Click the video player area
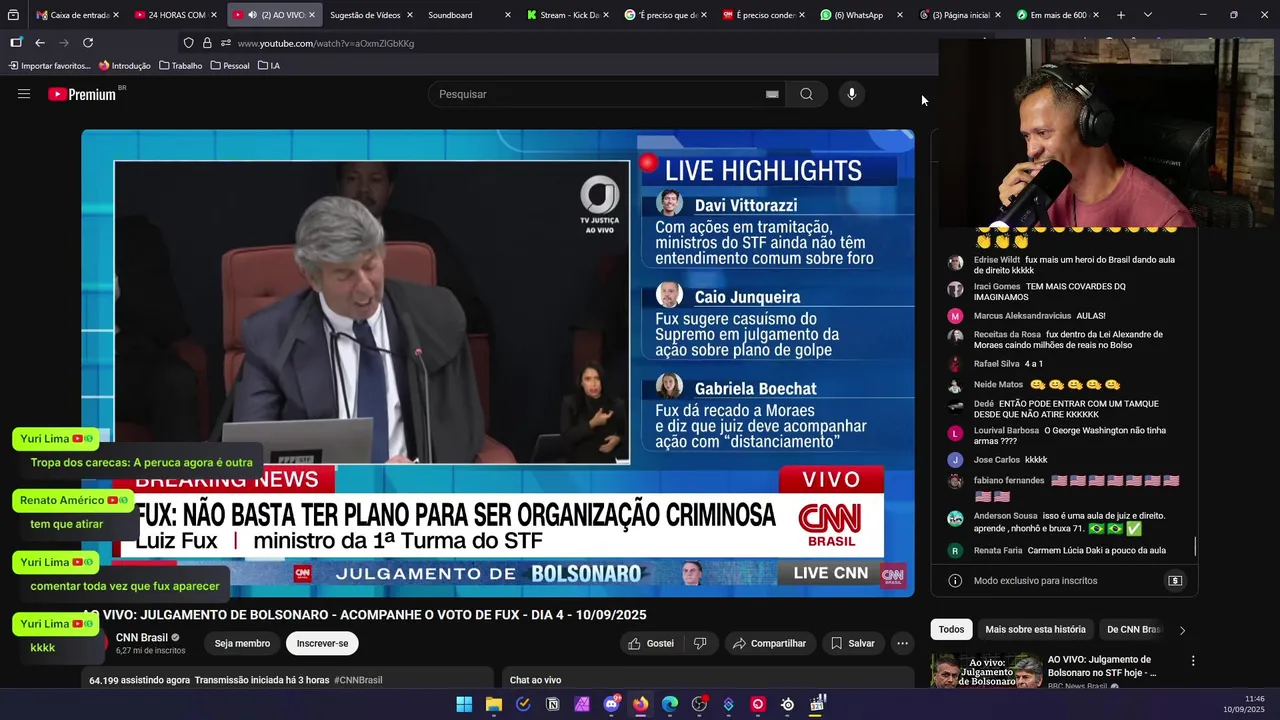 pyautogui.click(x=498, y=363)
